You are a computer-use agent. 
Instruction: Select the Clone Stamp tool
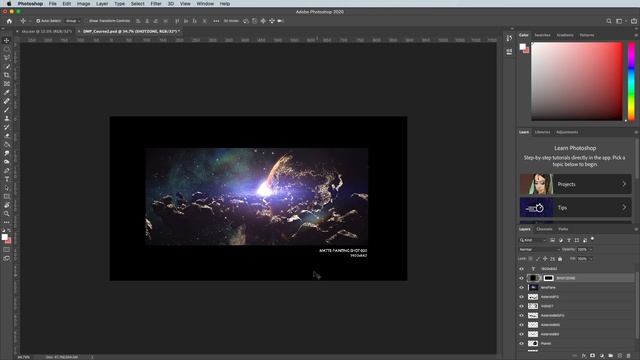(7, 118)
